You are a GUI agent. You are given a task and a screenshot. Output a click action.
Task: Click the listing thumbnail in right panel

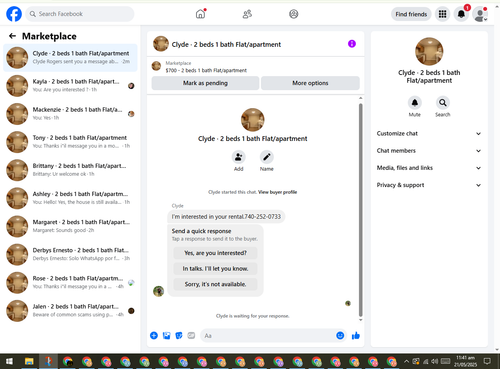pos(429,51)
